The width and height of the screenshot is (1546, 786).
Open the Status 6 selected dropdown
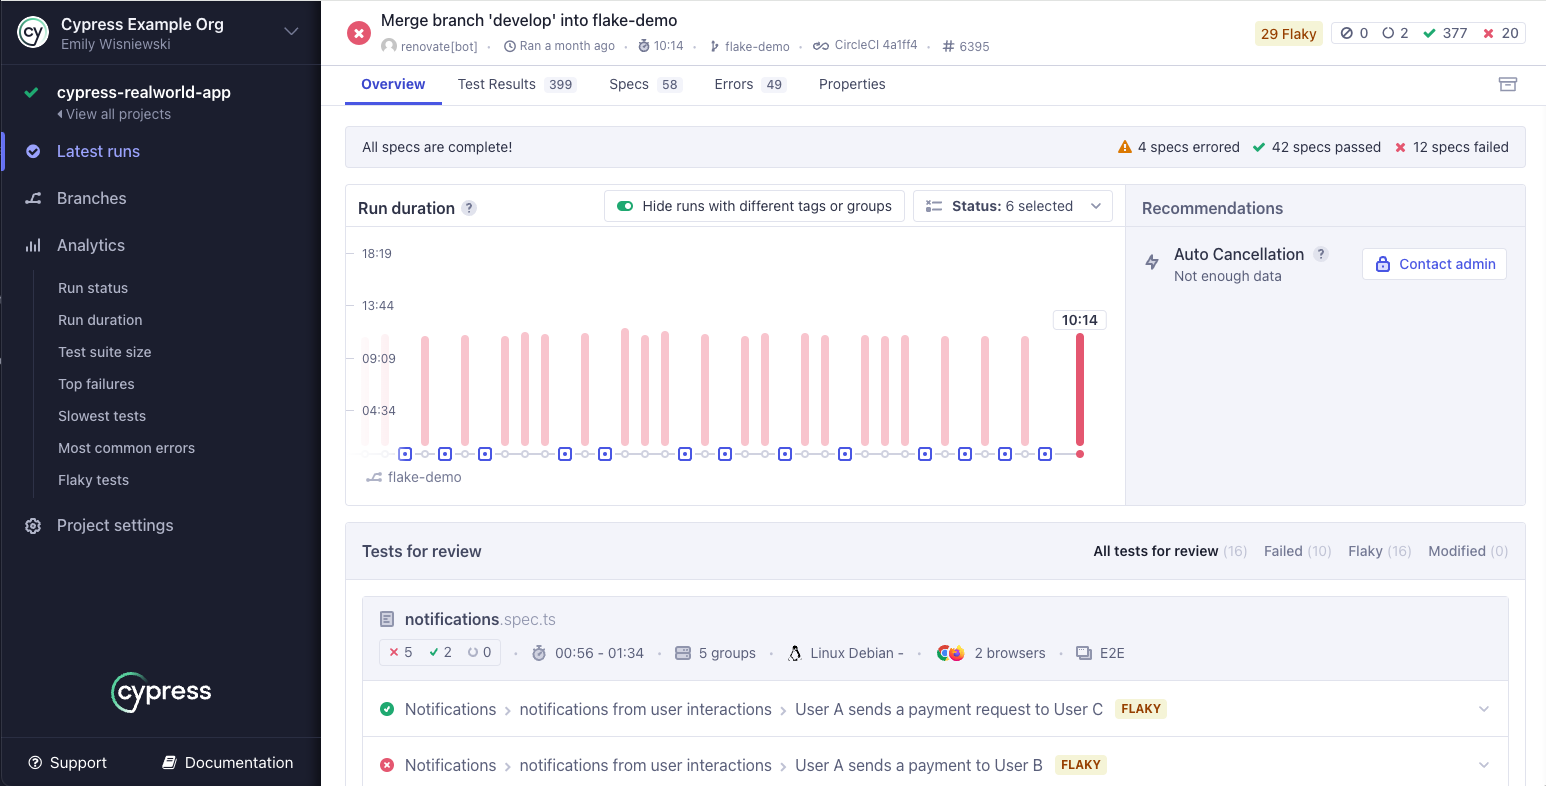pyautogui.click(x=1012, y=206)
